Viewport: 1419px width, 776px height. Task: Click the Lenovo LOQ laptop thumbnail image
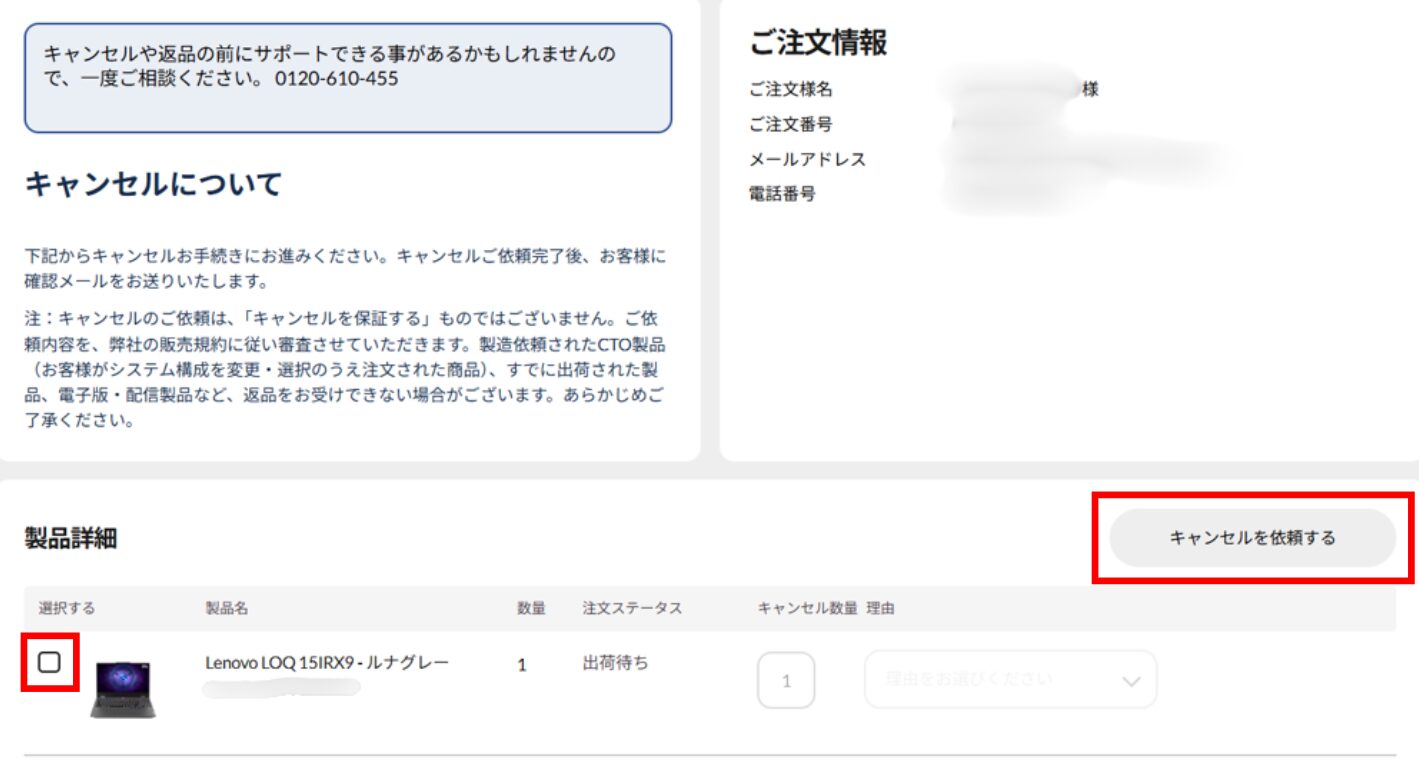click(123, 689)
